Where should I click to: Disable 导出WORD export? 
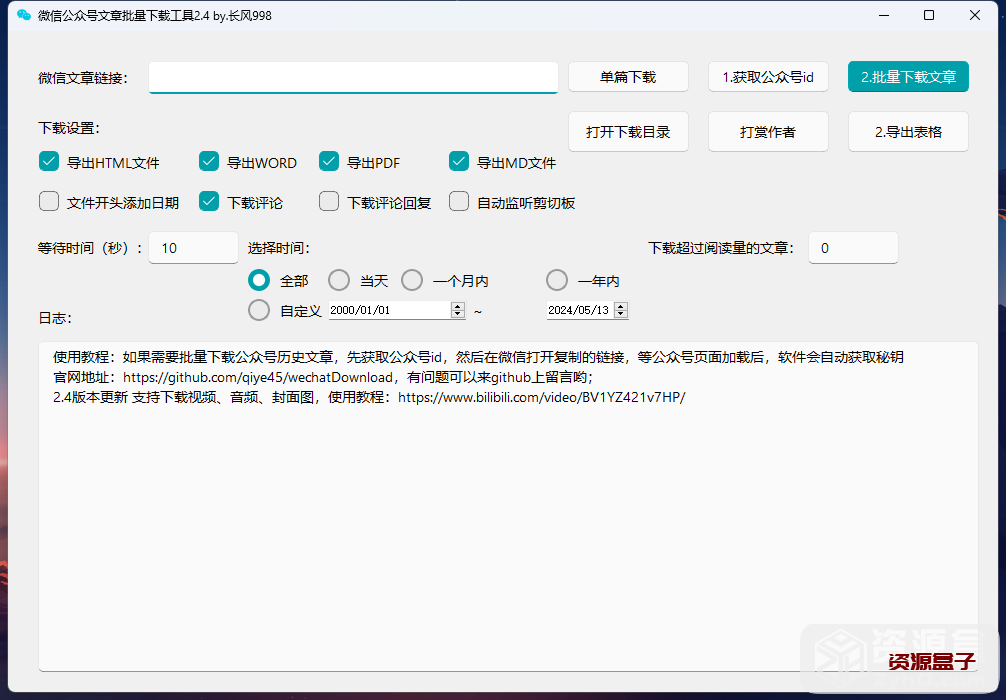pos(208,160)
